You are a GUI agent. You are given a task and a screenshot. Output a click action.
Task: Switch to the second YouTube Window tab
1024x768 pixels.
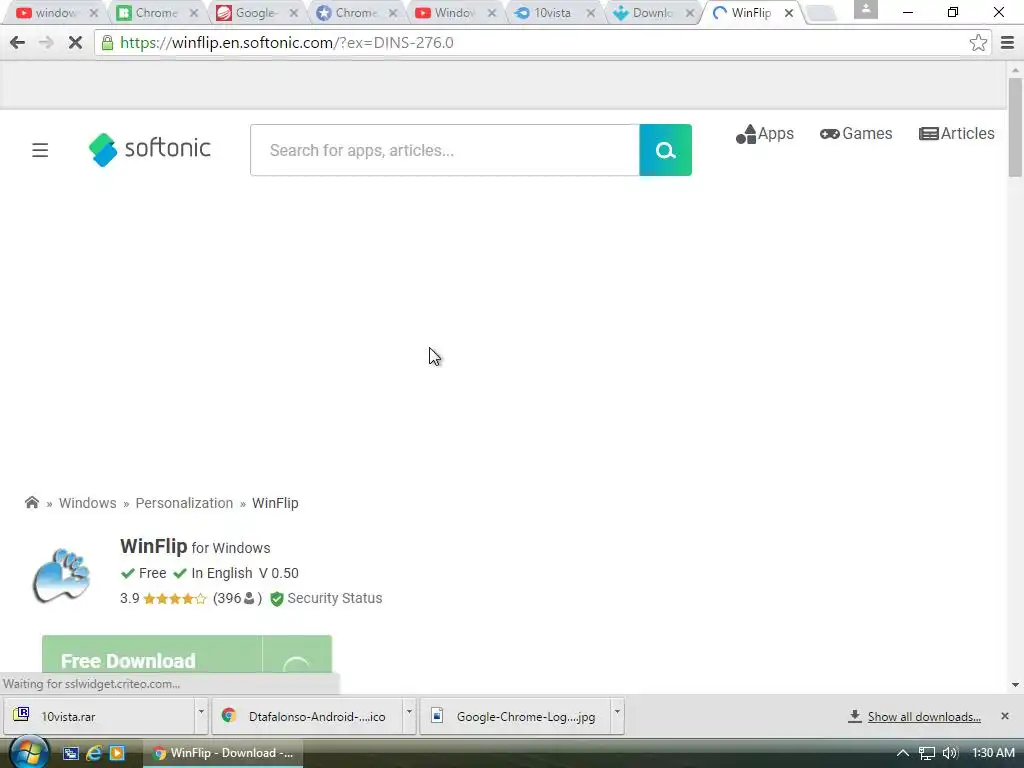coord(455,13)
